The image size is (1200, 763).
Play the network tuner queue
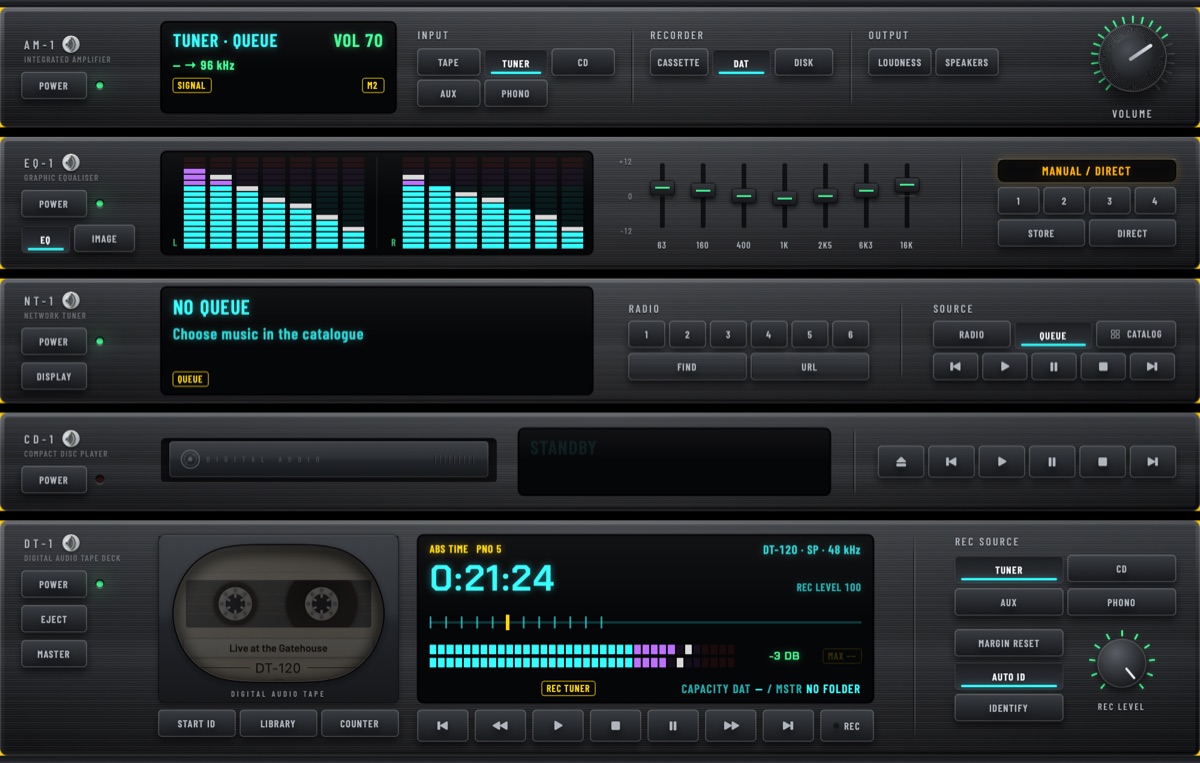[x=1005, y=367]
